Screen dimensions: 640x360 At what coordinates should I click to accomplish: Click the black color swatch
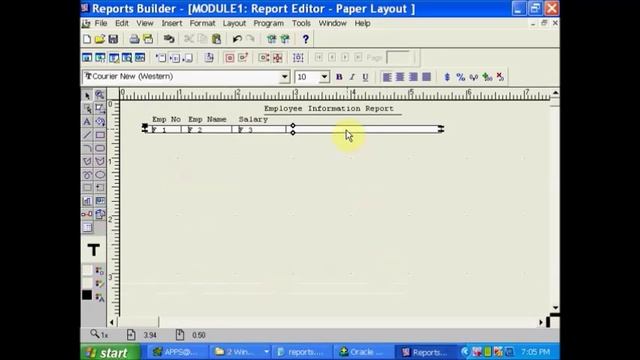[x=87, y=295]
